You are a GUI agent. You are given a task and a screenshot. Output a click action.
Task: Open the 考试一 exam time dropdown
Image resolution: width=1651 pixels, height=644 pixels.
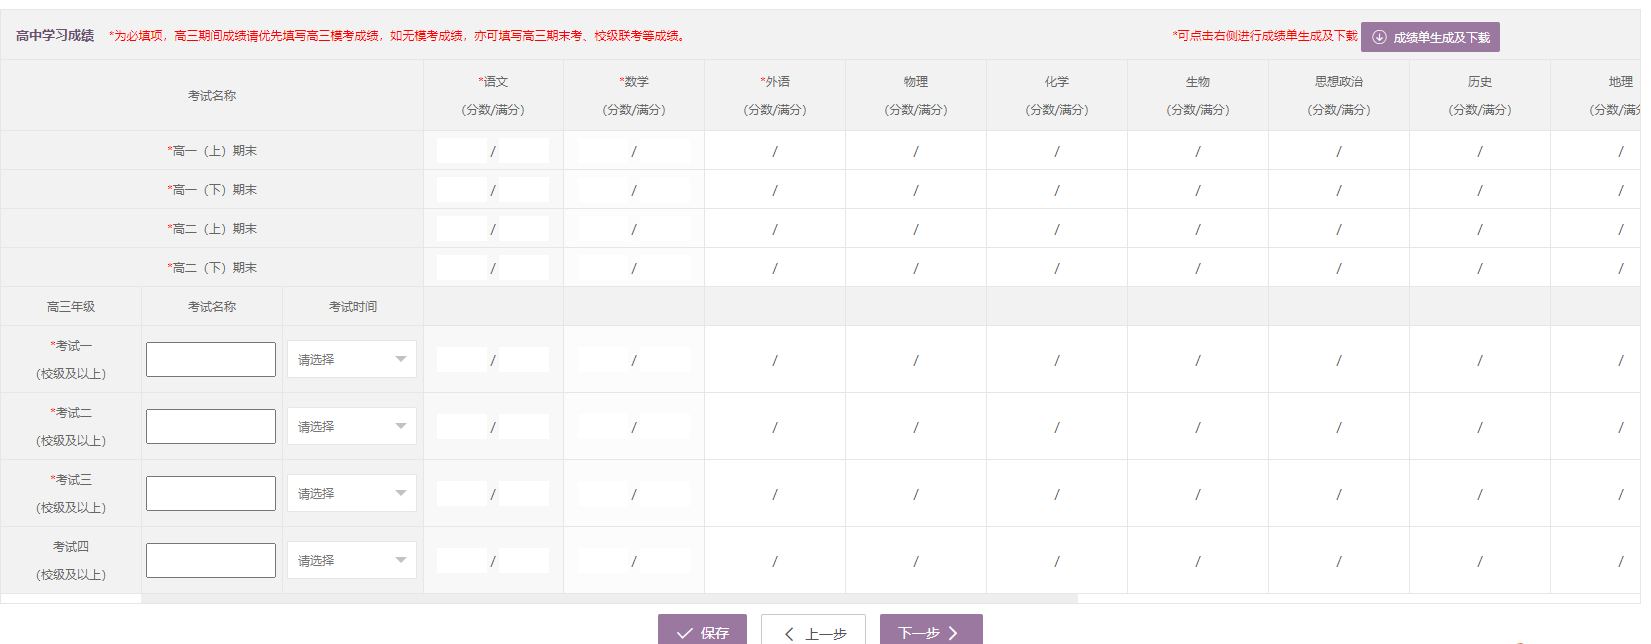351,360
